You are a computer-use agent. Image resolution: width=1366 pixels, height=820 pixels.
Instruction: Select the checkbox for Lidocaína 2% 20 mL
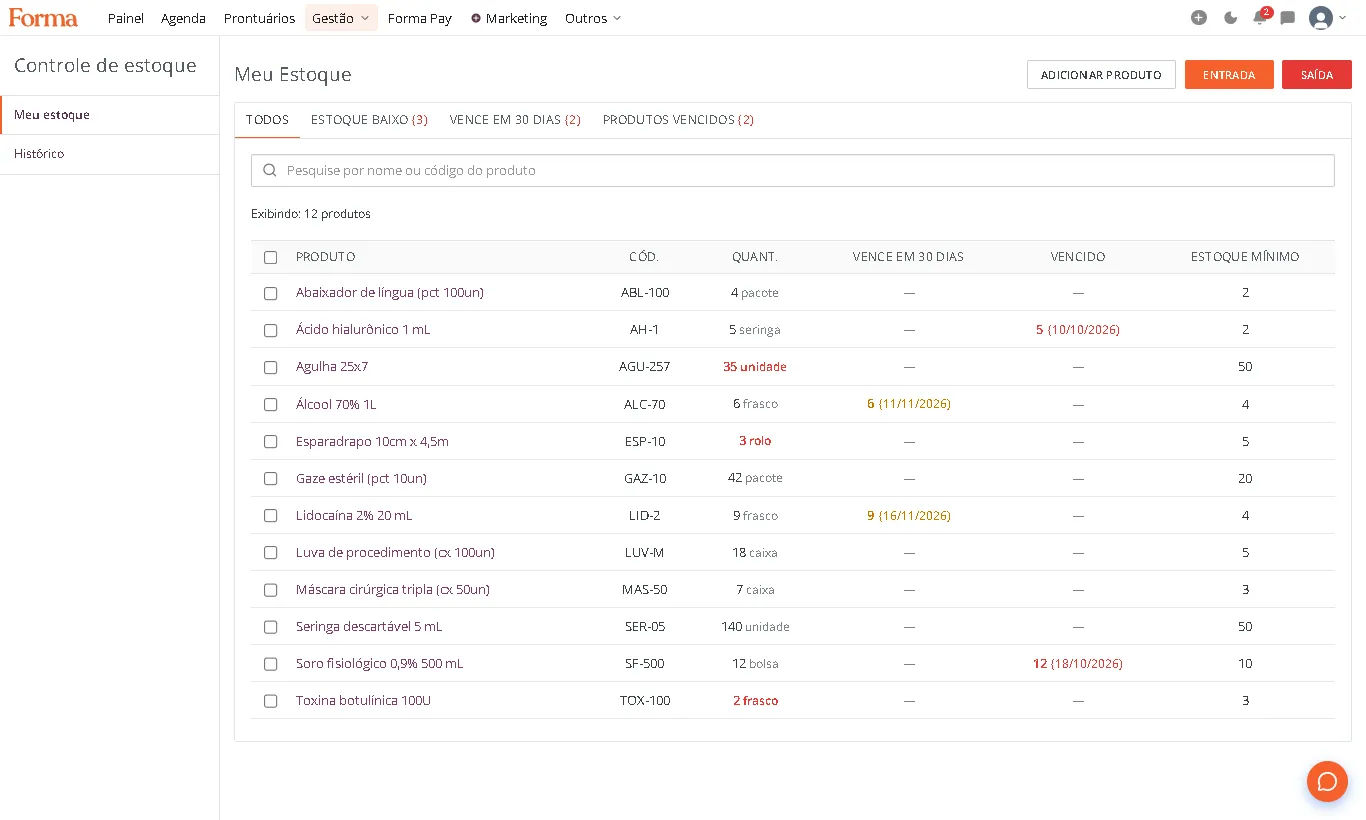coord(270,516)
